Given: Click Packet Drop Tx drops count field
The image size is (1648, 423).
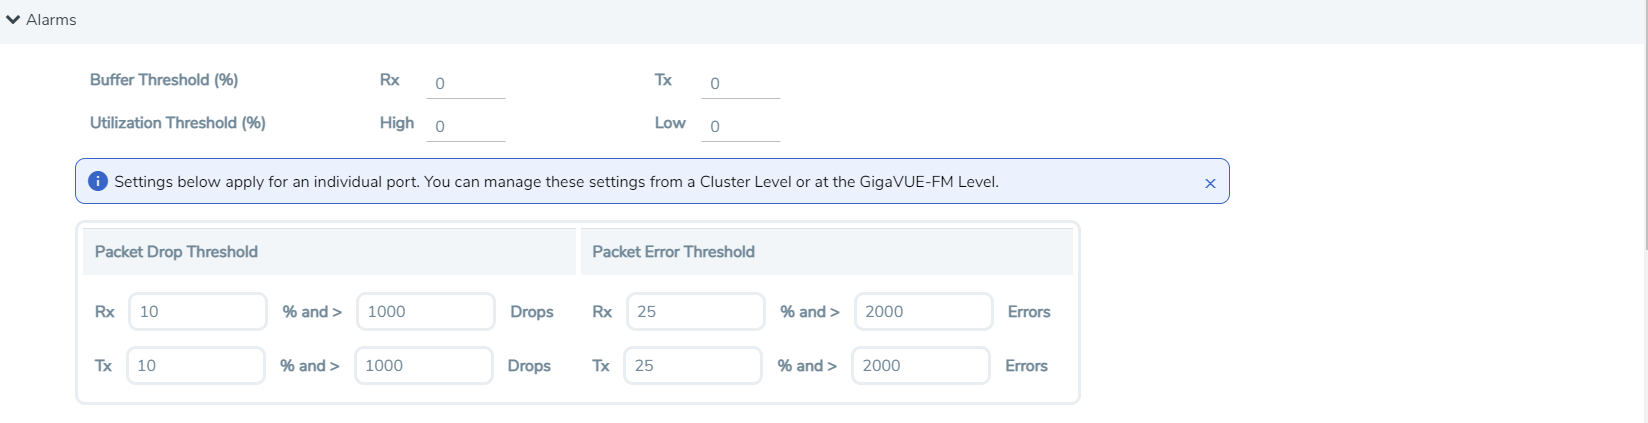Looking at the screenshot, I should point(423,366).
